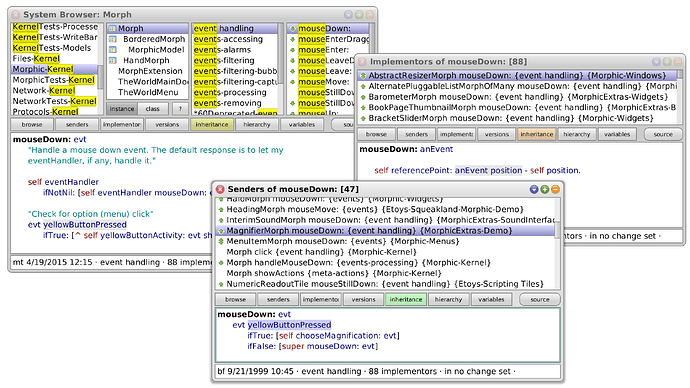Expand the Senders window with green button
This screenshot has height=388, width=690.
(544, 189)
